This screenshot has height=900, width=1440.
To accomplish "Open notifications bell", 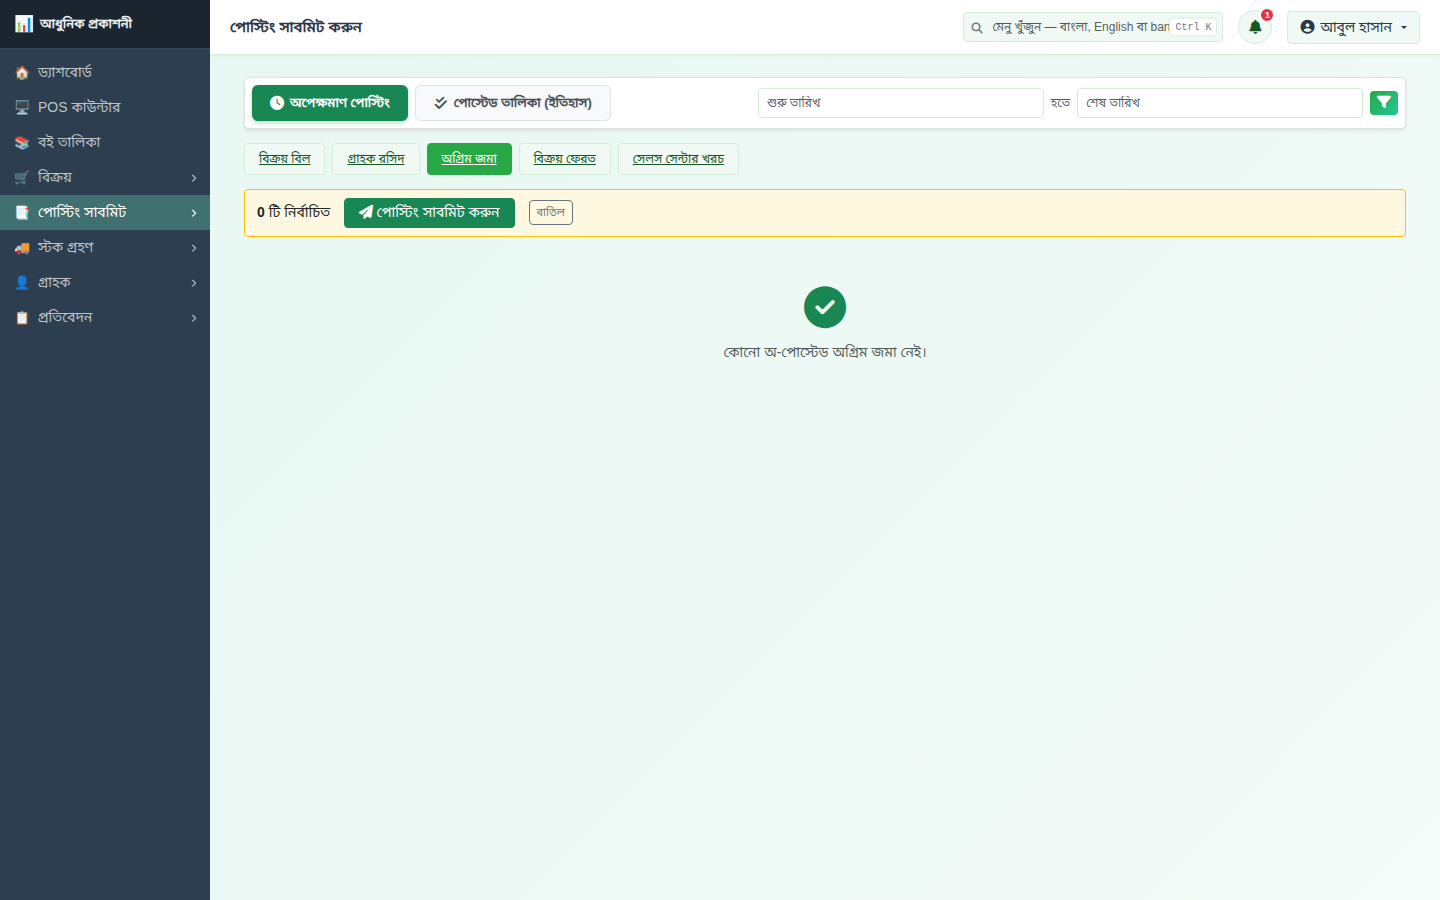I will click(1255, 27).
